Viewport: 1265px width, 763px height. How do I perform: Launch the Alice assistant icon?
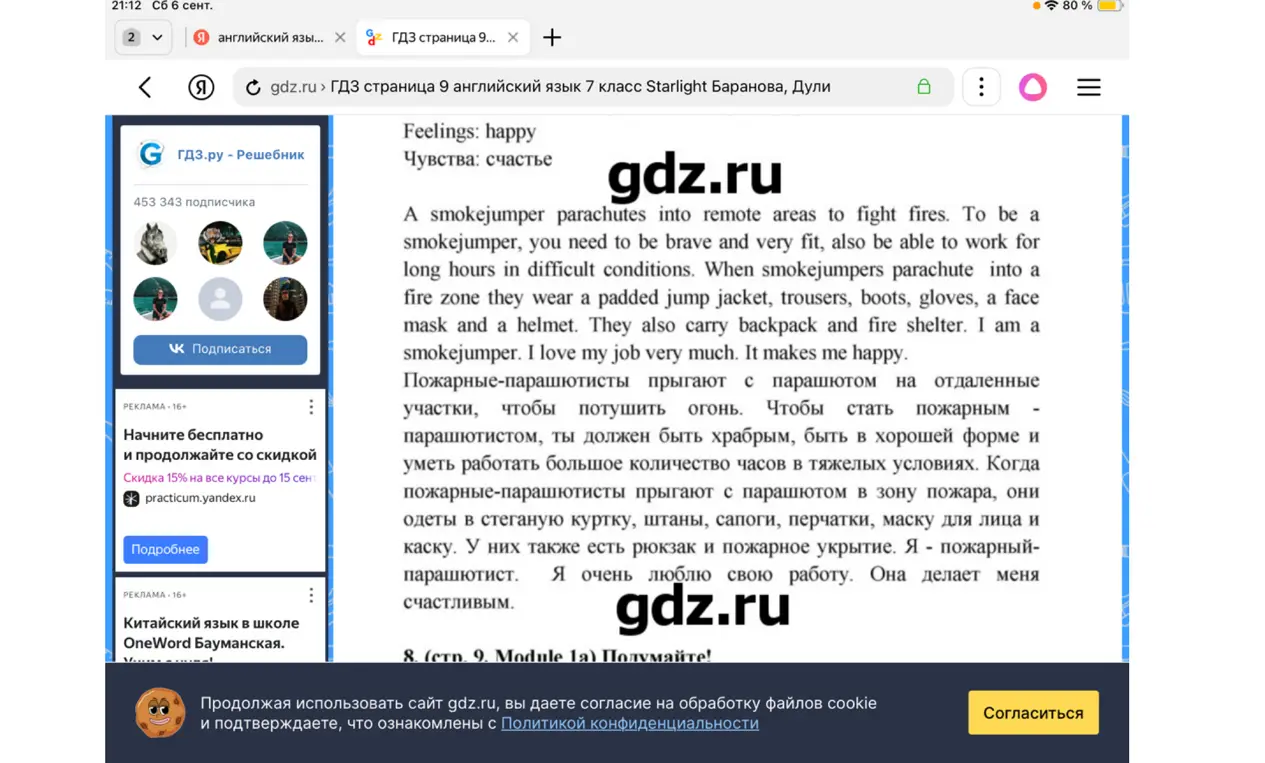coord(1033,87)
